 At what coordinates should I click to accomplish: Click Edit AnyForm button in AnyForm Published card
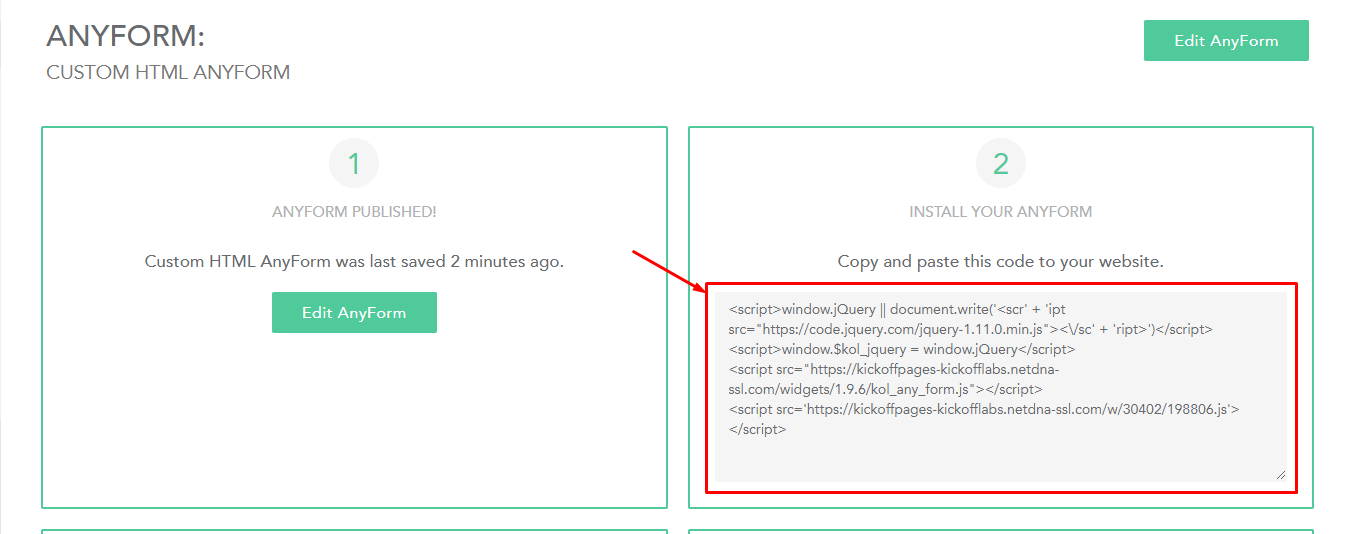tap(354, 313)
